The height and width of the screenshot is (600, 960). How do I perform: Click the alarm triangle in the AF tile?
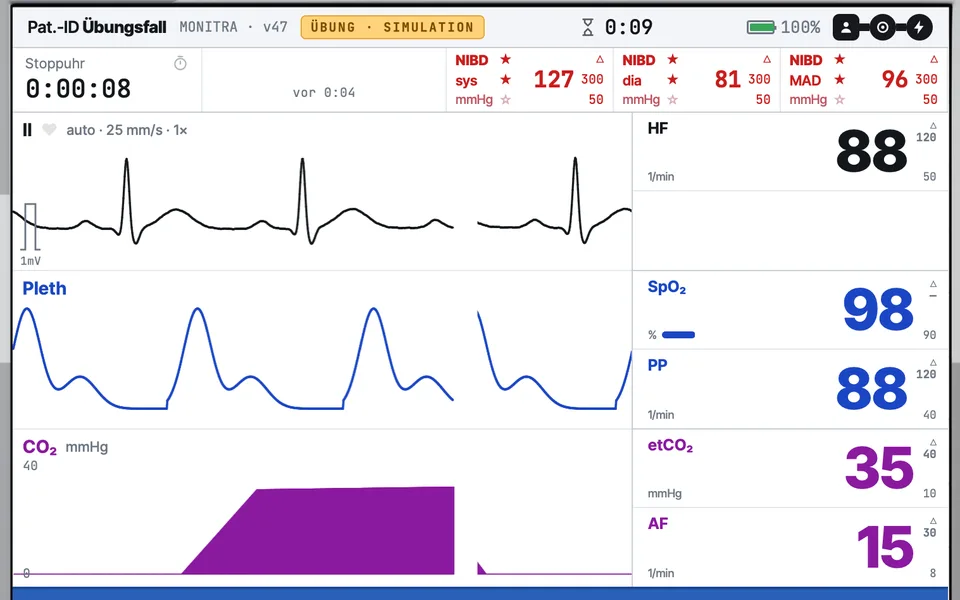[933, 521]
